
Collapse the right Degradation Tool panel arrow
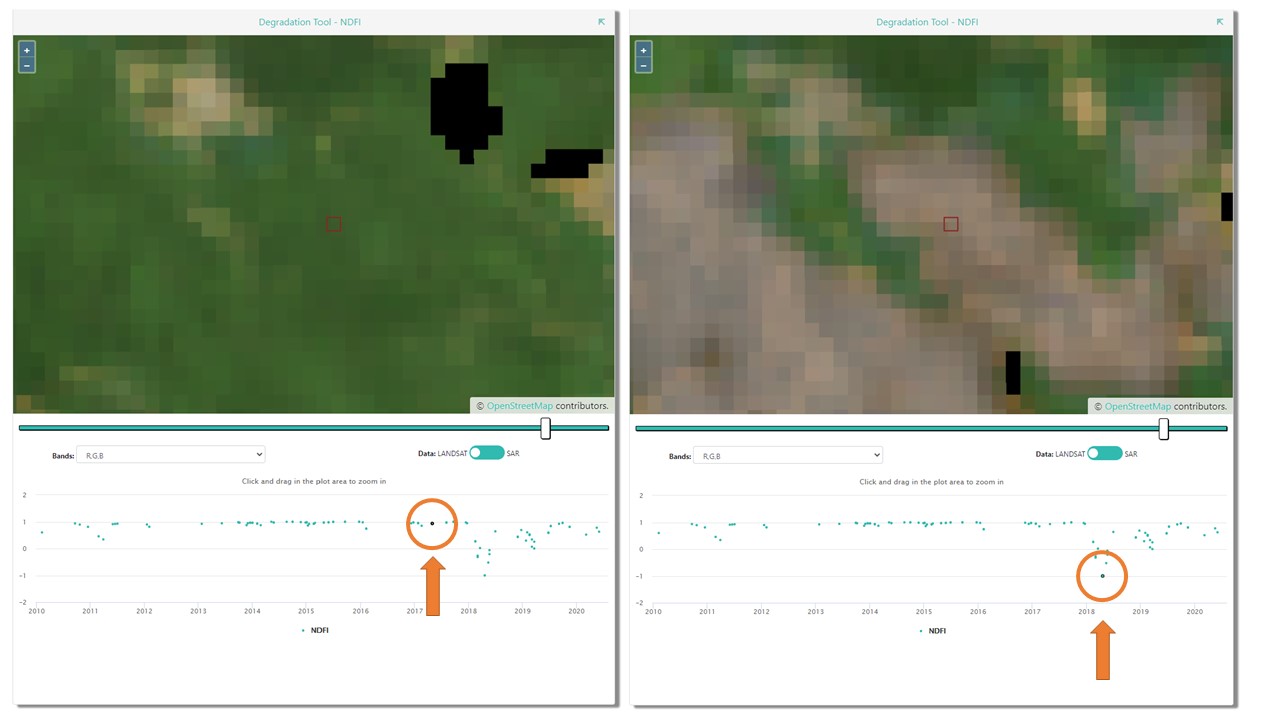point(1219,21)
